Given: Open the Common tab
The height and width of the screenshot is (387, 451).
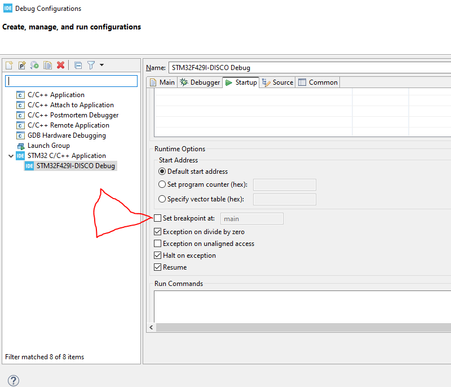Looking at the screenshot, I should click(318, 82).
